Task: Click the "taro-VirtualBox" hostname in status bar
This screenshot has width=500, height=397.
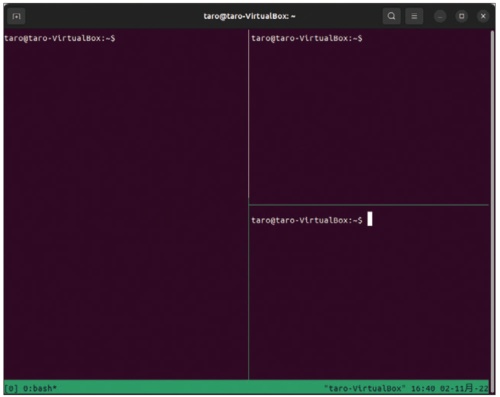Action: click(365, 388)
